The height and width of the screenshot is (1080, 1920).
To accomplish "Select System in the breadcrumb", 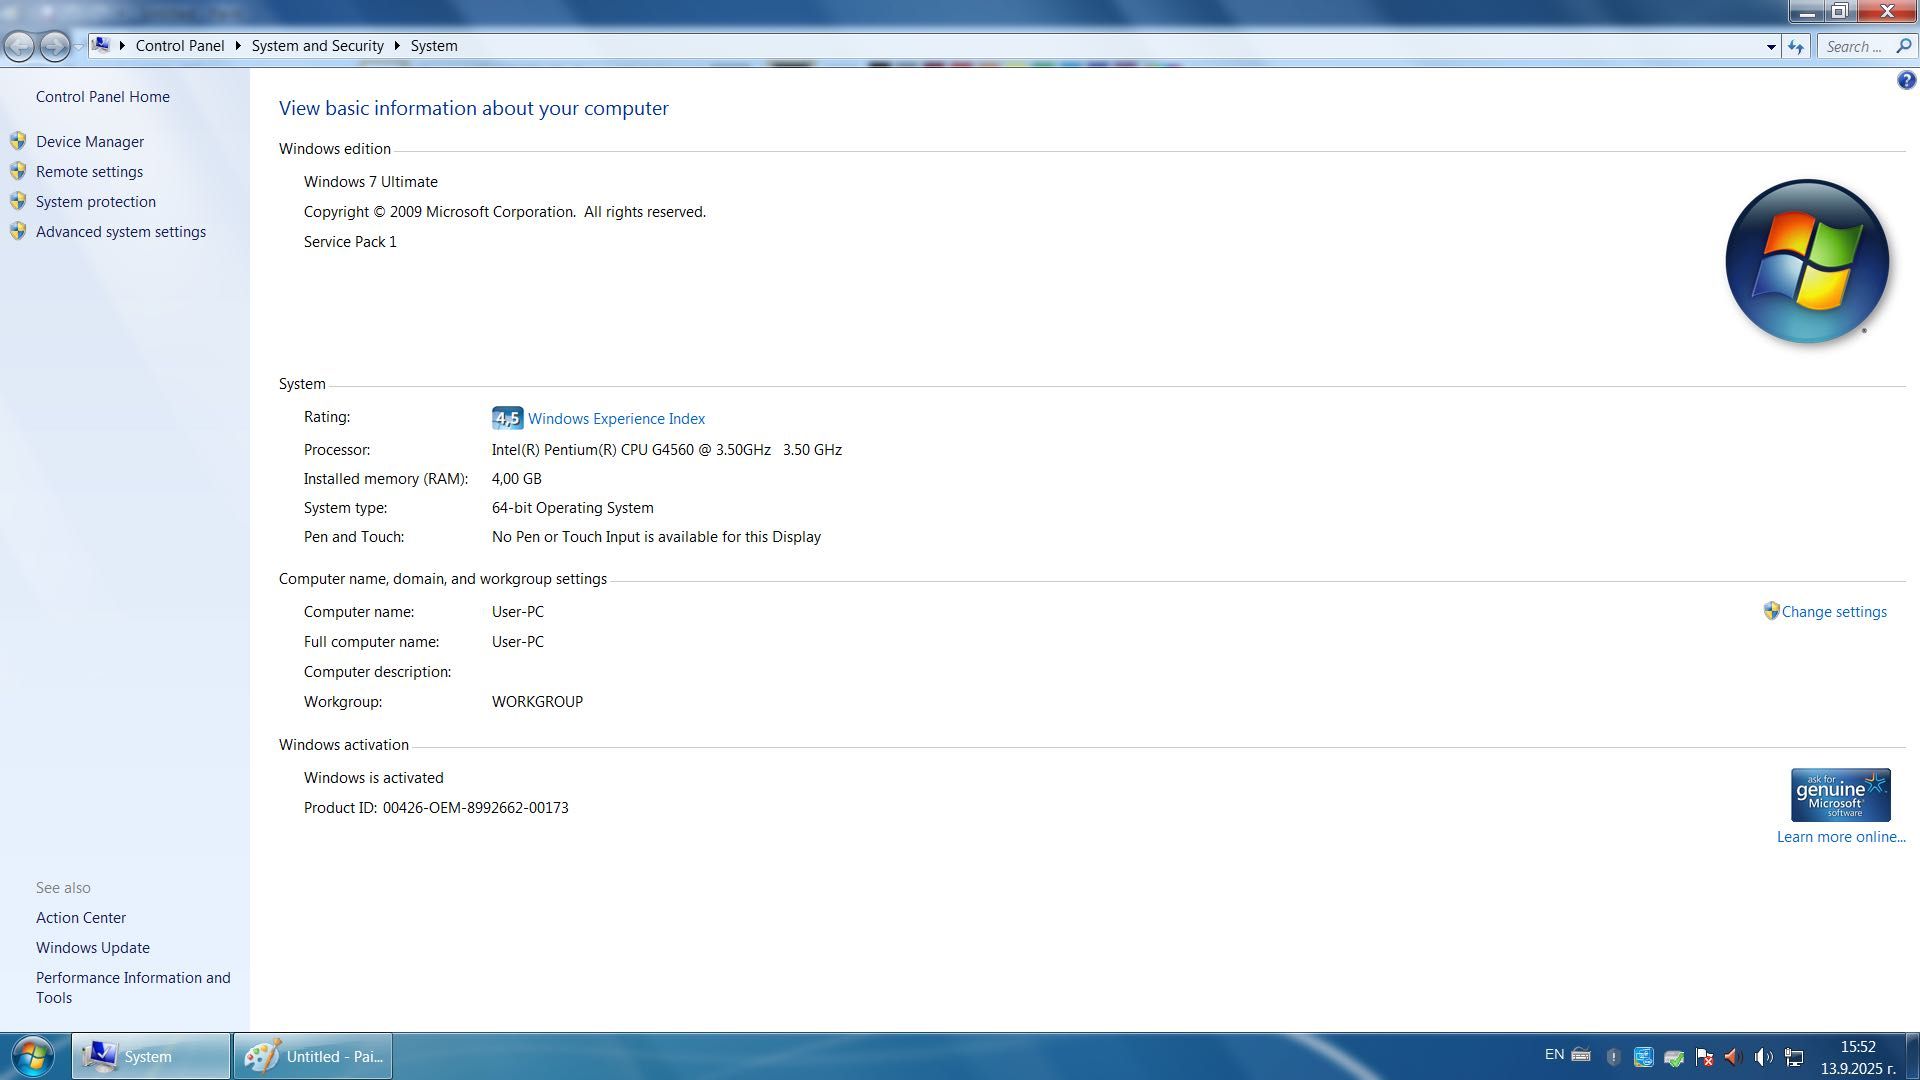I will 434,46.
